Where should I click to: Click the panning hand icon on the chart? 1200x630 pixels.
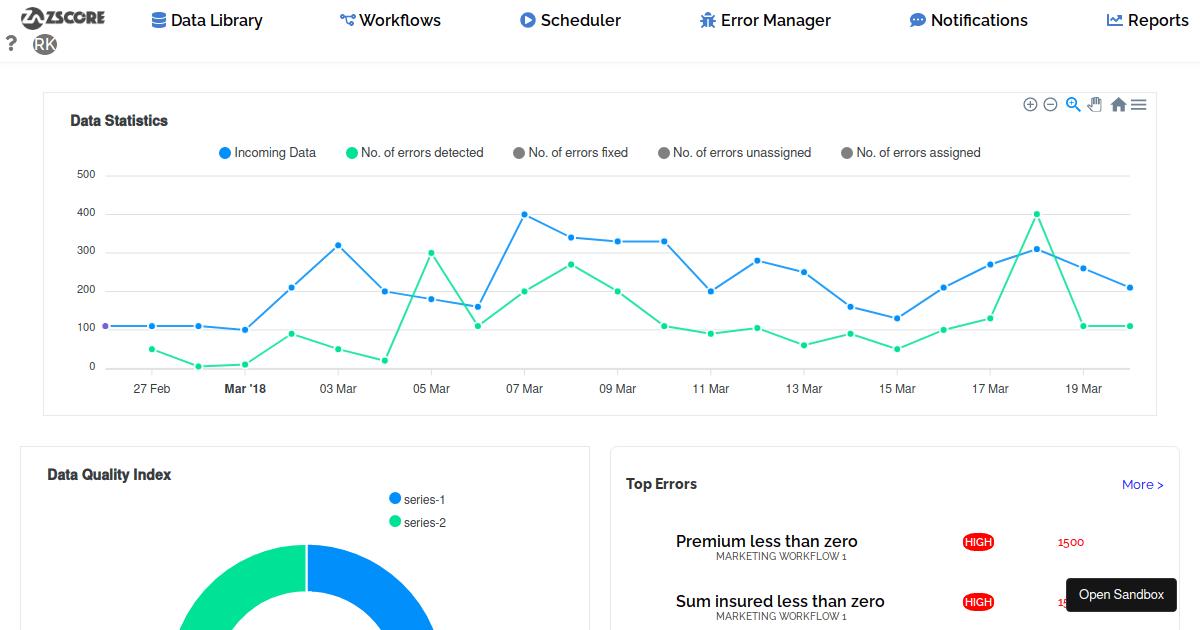pos(1094,104)
